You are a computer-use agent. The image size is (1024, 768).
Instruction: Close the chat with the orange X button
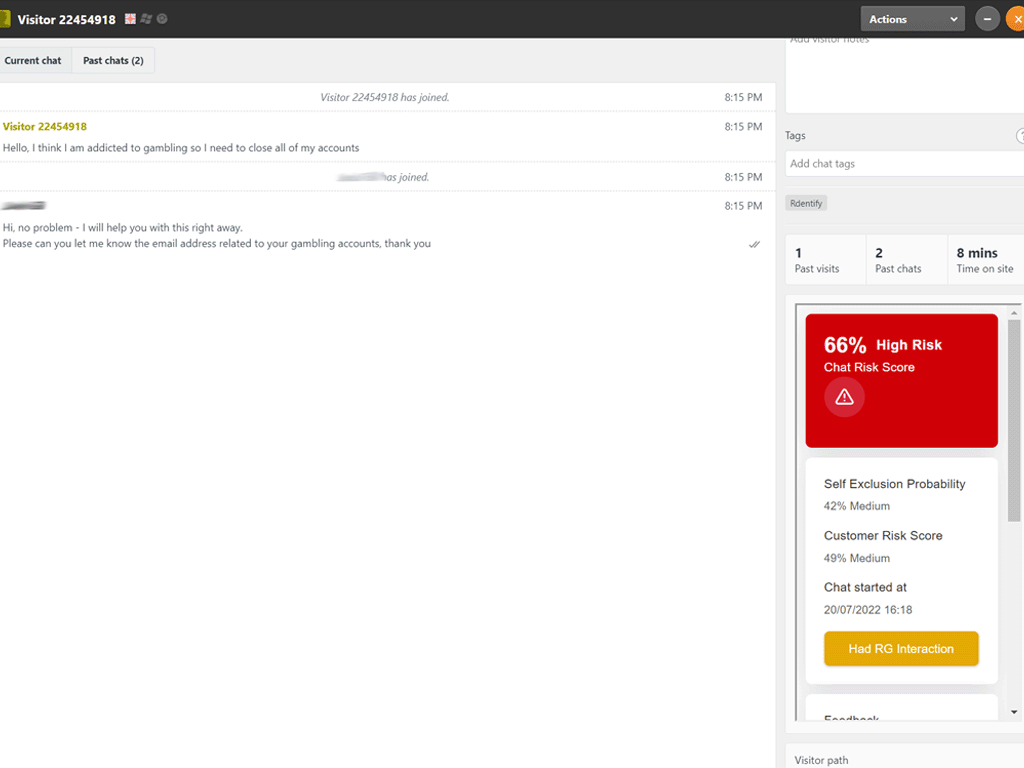tap(1014, 19)
